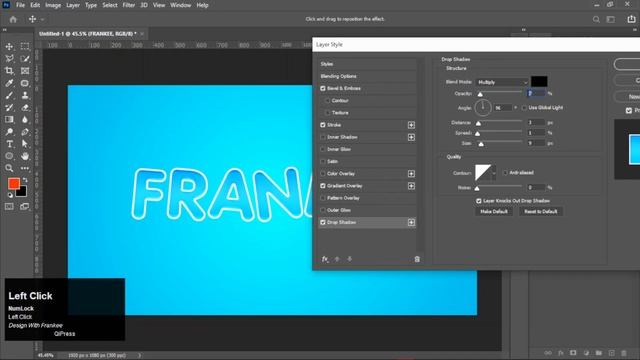Uncheck the Gradient Overlay effect
Screen dimensions: 640x360
click(x=323, y=186)
